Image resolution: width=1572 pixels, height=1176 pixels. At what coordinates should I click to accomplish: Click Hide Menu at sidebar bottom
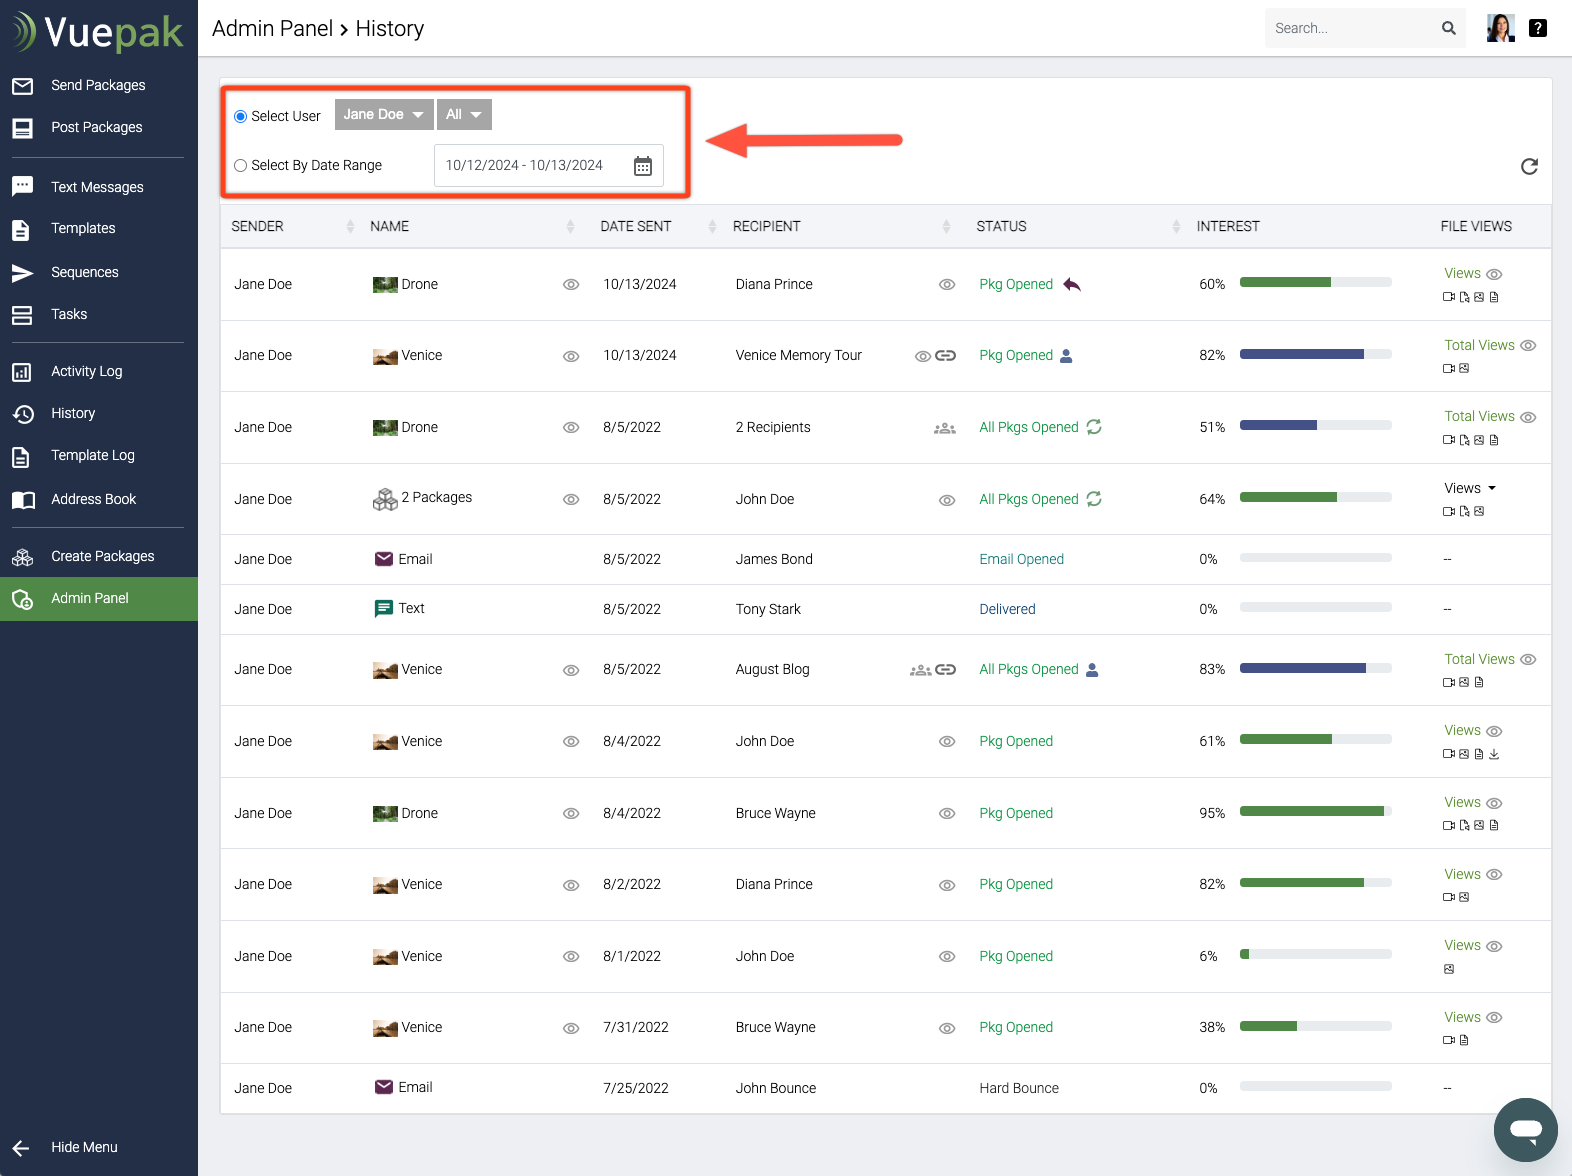point(84,1148)
